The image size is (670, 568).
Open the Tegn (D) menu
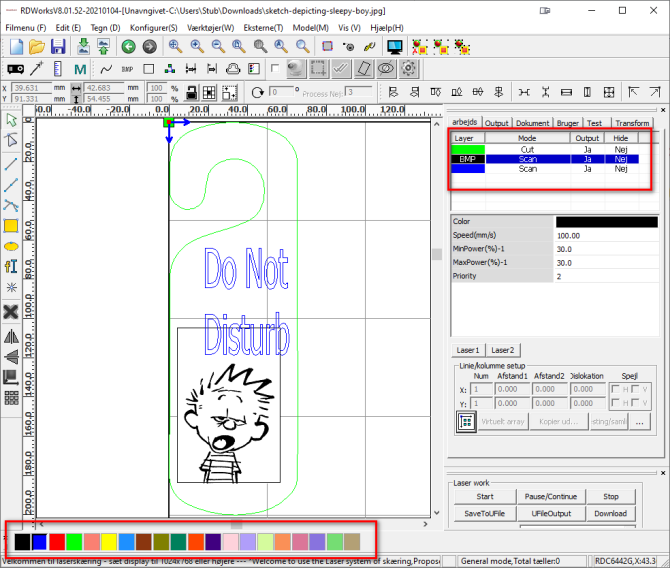[x=105, y=28]
